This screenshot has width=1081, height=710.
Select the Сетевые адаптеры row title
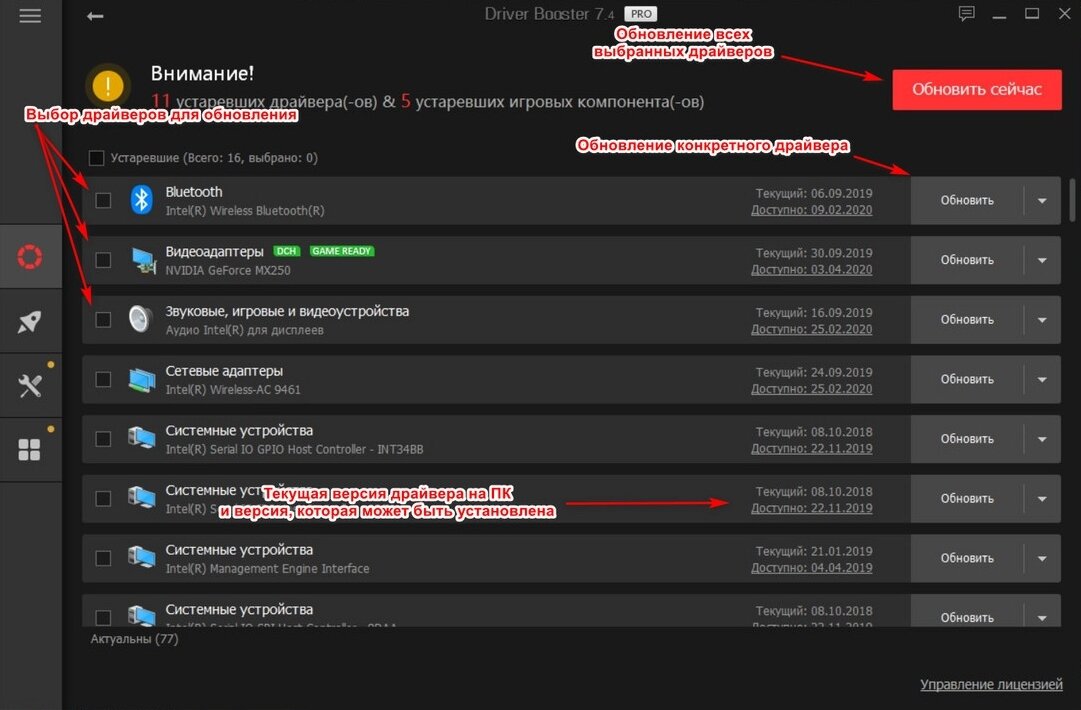coord(224,371)
